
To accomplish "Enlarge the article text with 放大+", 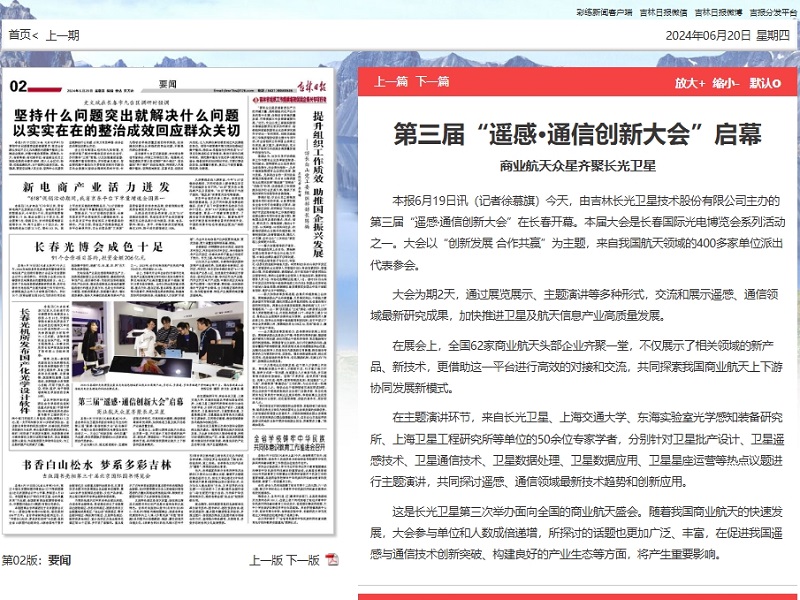I will 689,82.
